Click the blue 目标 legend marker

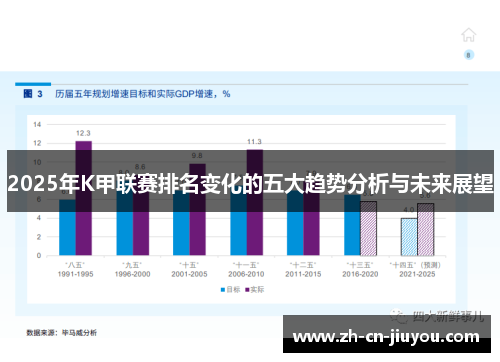[223, 290]
